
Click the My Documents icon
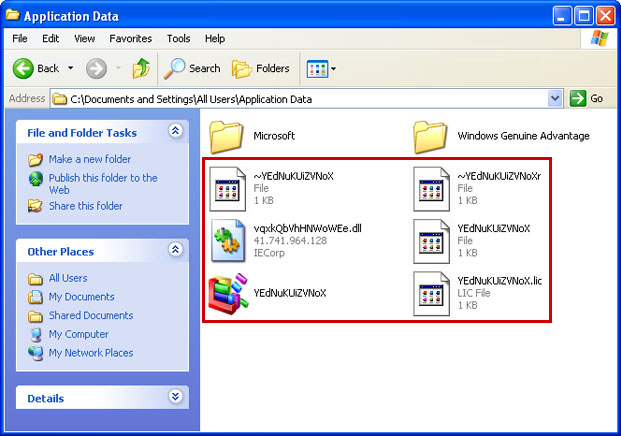point(35,297)
